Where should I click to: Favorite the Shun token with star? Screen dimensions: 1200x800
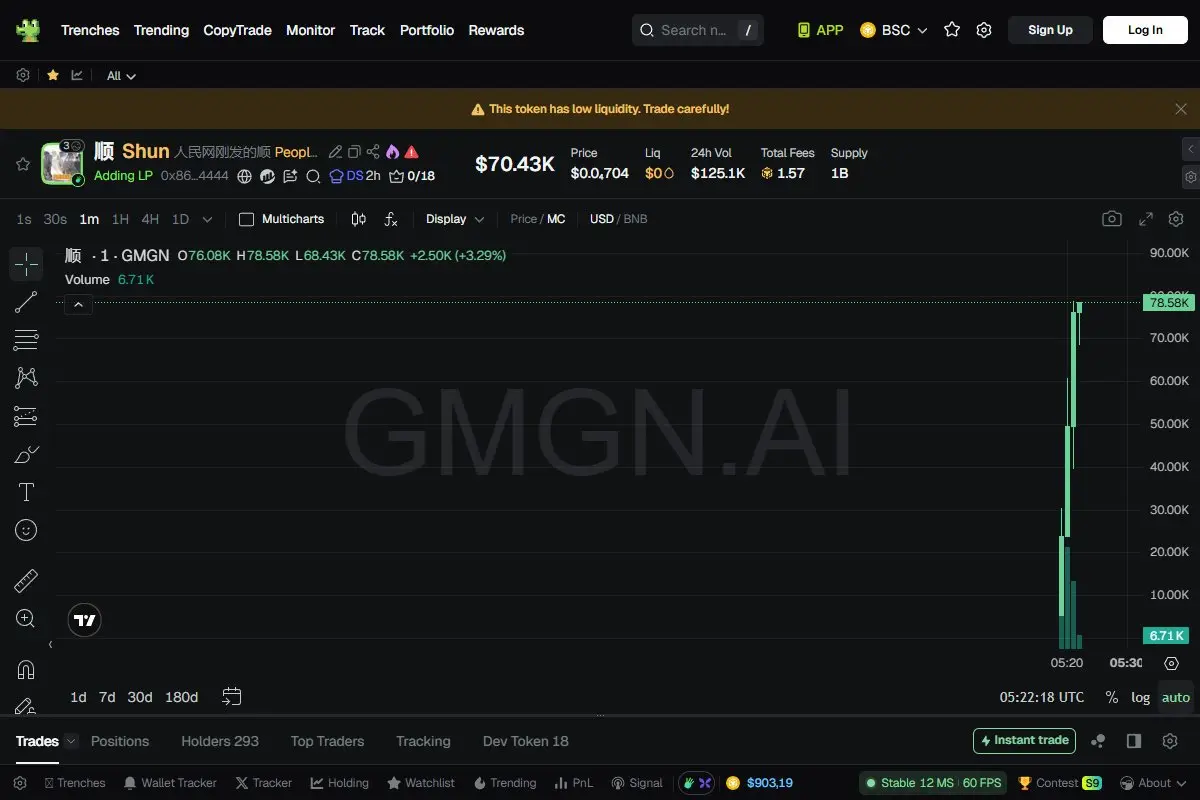22,164
